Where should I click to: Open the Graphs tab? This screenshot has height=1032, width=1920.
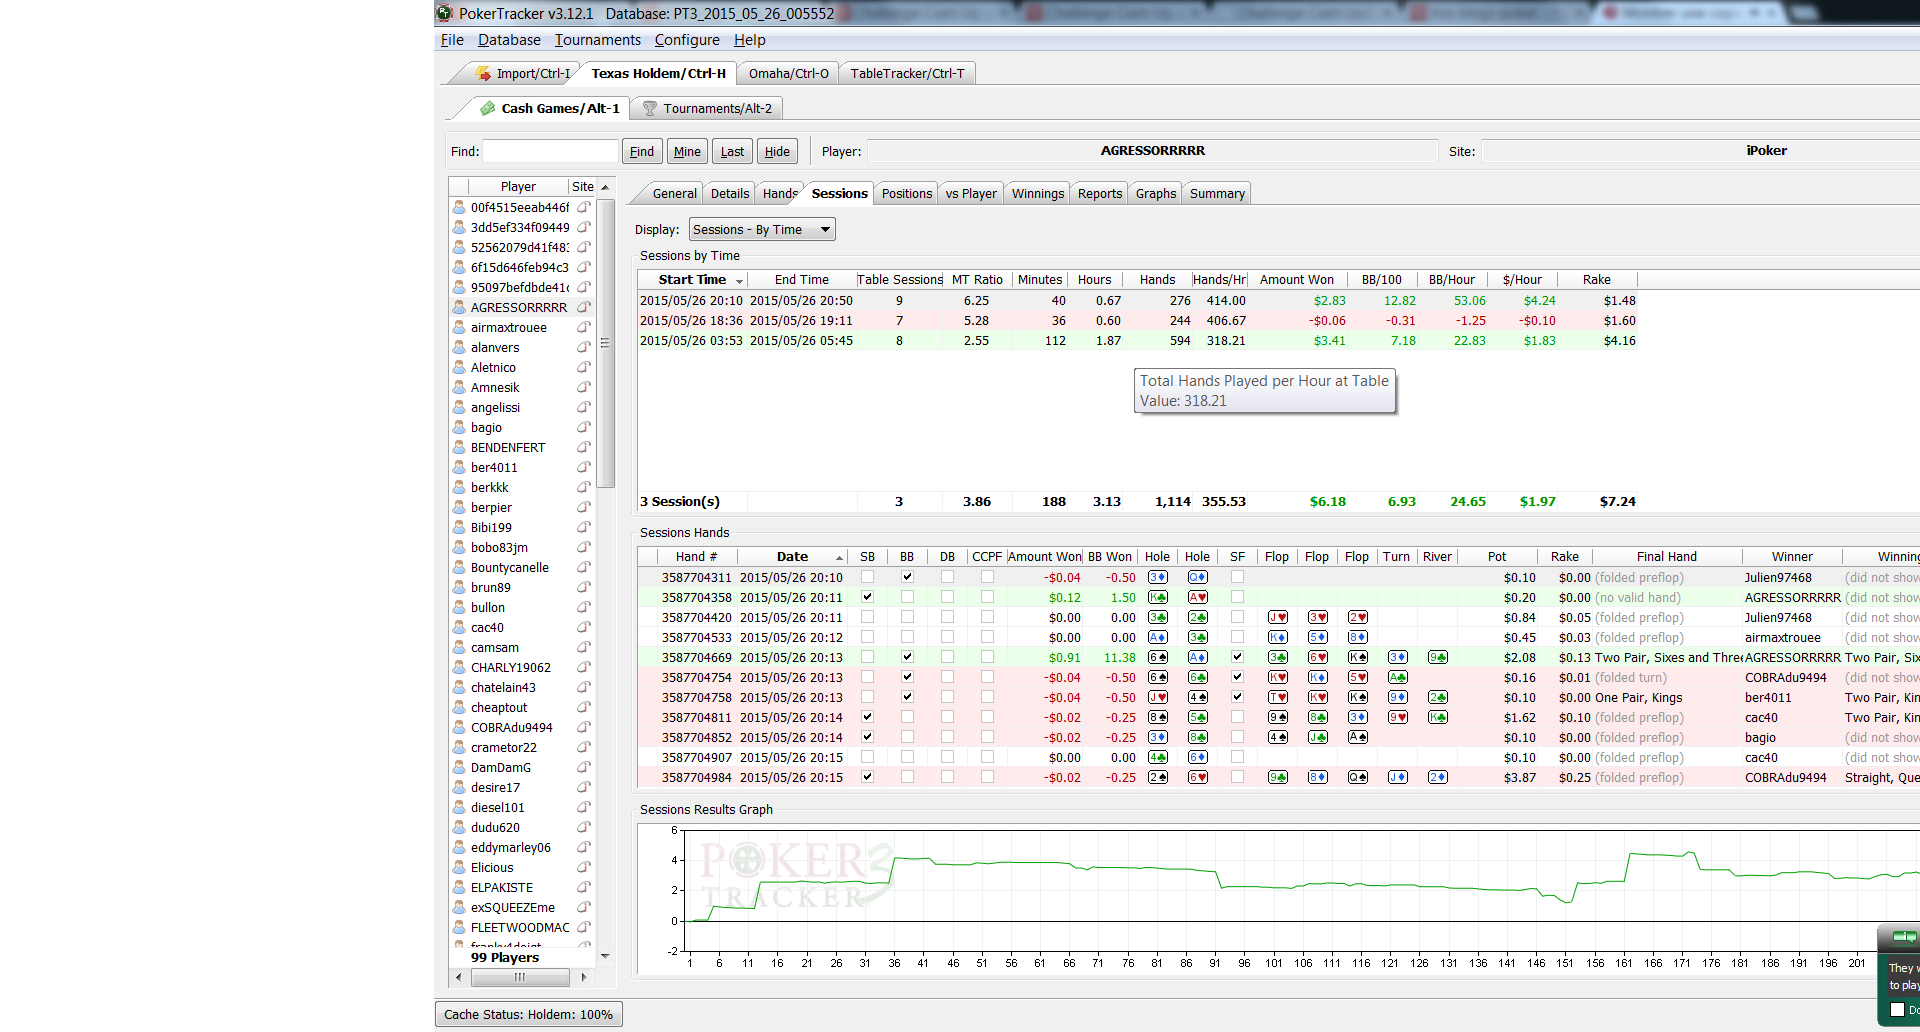point(1155,193)
